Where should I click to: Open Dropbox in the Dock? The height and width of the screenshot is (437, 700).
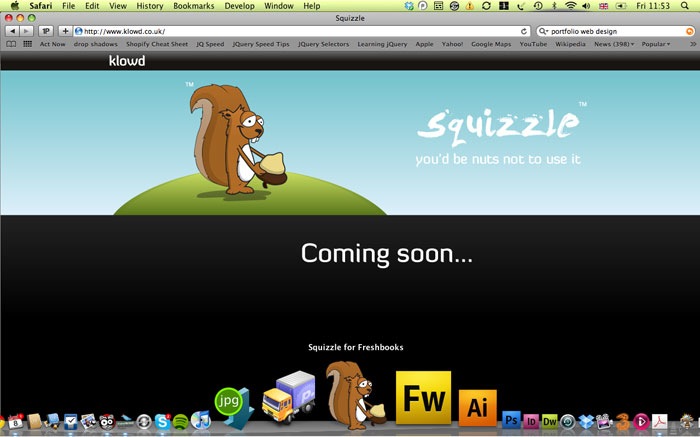586,421
